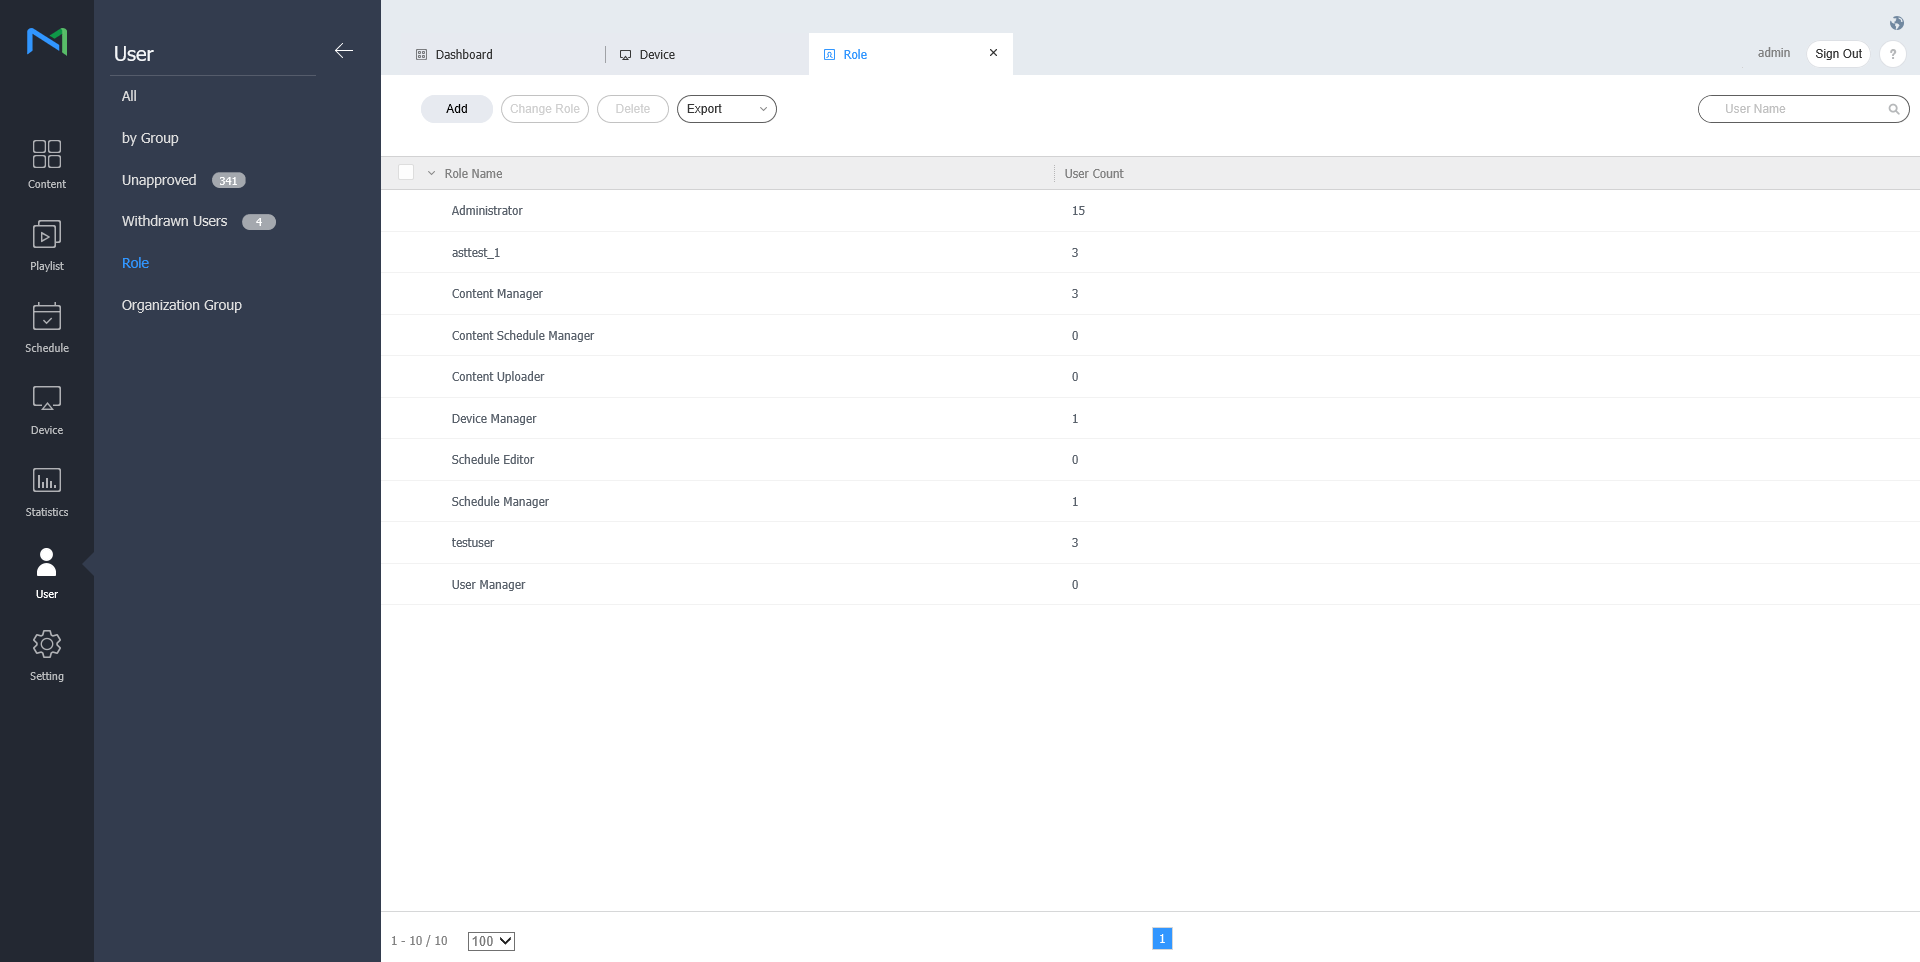Open the Device section in sidebar
This screenshot has width=1920, height=962.
pos(47,411)
